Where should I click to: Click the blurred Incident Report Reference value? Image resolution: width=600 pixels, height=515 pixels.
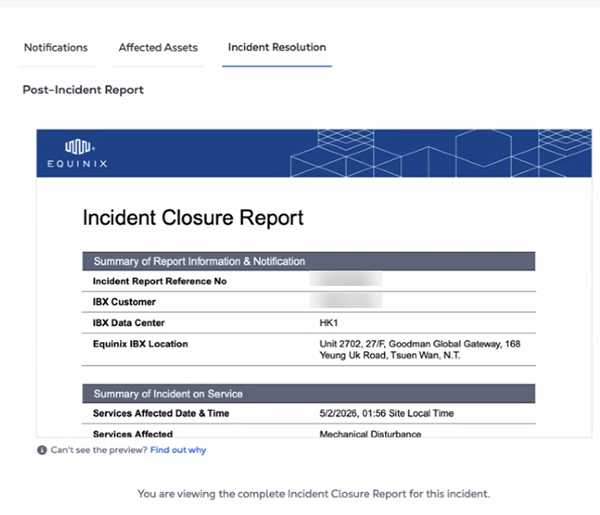(346, 279)
